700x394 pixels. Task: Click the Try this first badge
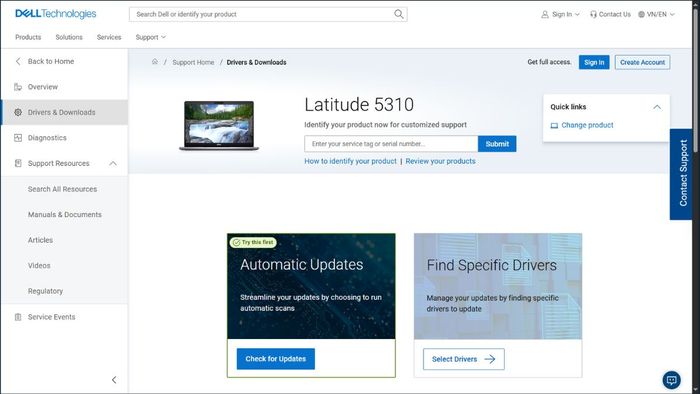(x=253, y=242)
